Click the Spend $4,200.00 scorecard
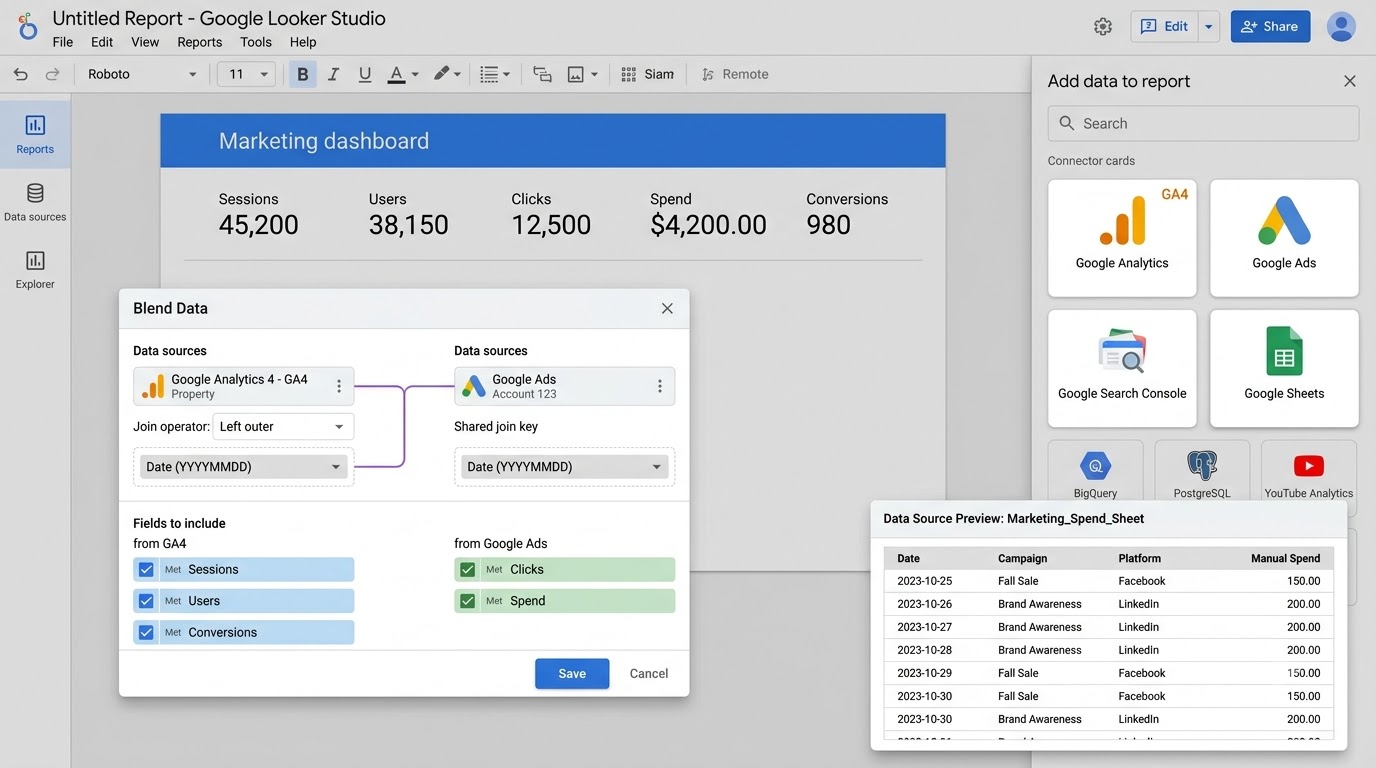 coord(708,214)
